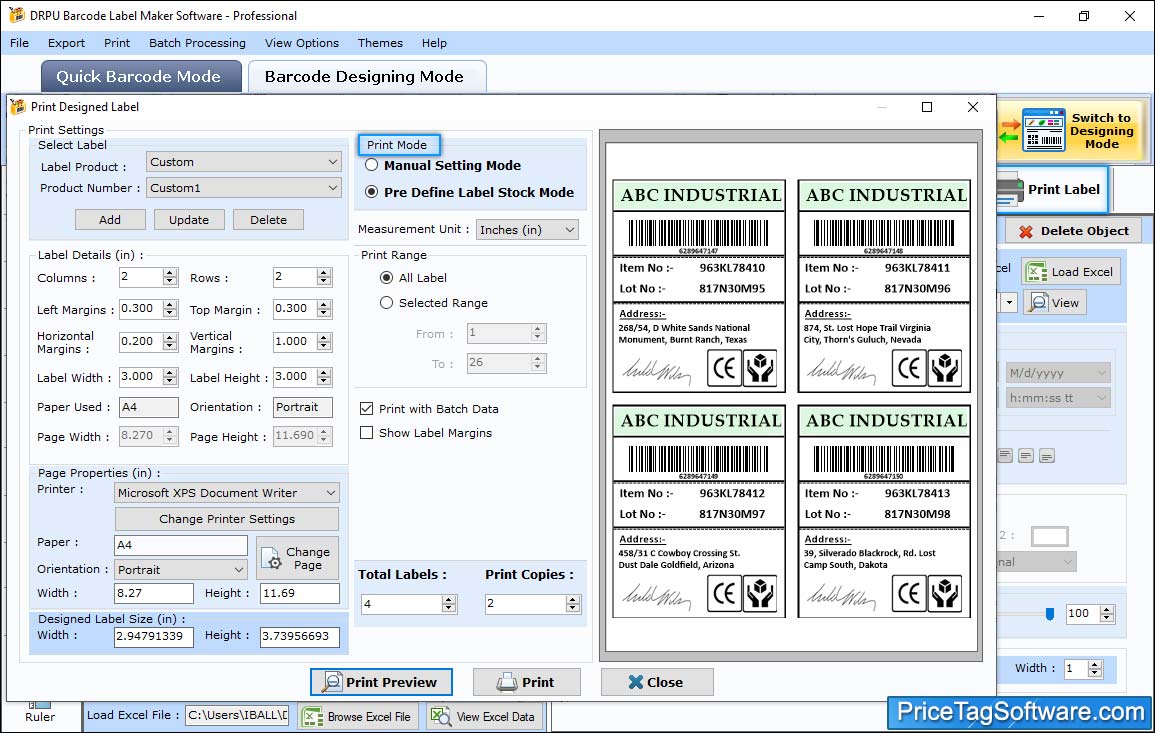This screenshot has width=1155, height=733.
Task: Click the top-left ABC INDUSTRIAL label preview
Action: pyautogui.click(x=699, y=286)
